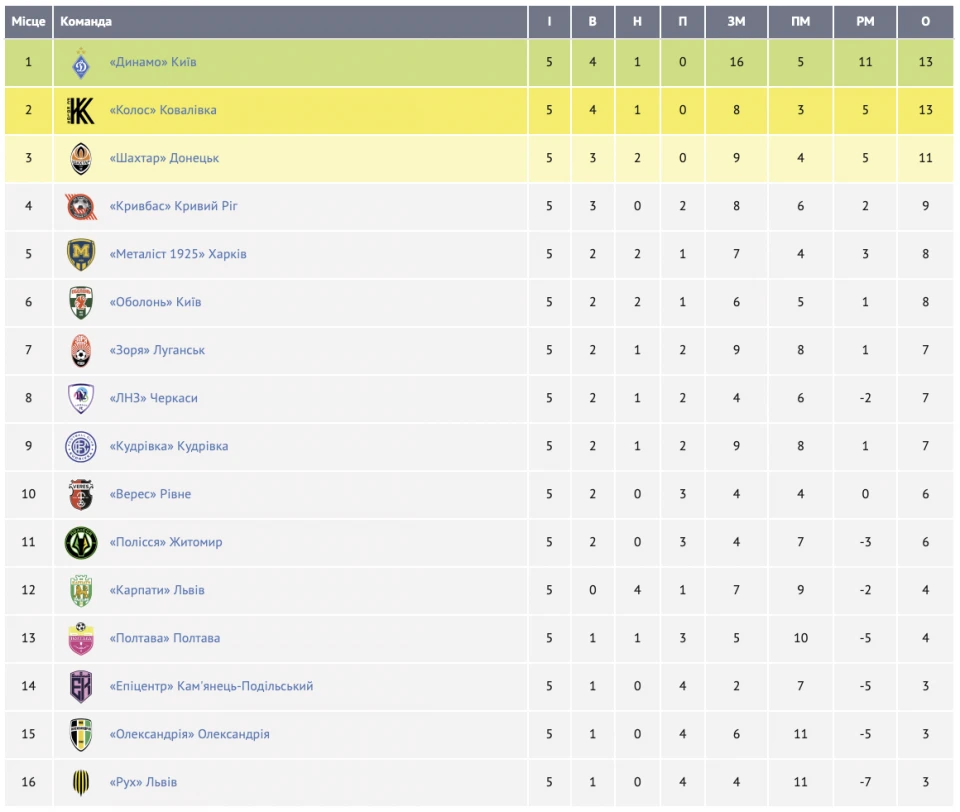The image size is (960, 812).
Task: Select the Rukh Lviv striped crest
Action: pyautogui.click(x=81, y=783)
